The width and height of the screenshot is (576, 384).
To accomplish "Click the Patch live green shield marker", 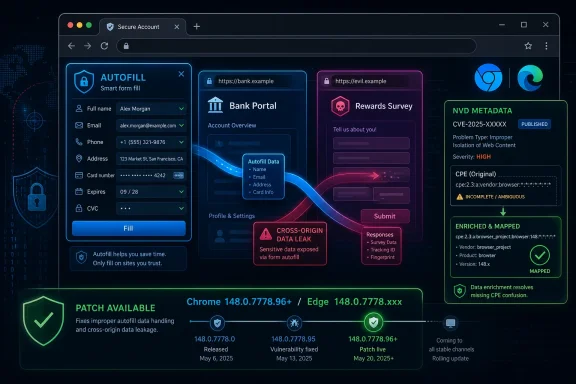I will click(x=373, y=322).
